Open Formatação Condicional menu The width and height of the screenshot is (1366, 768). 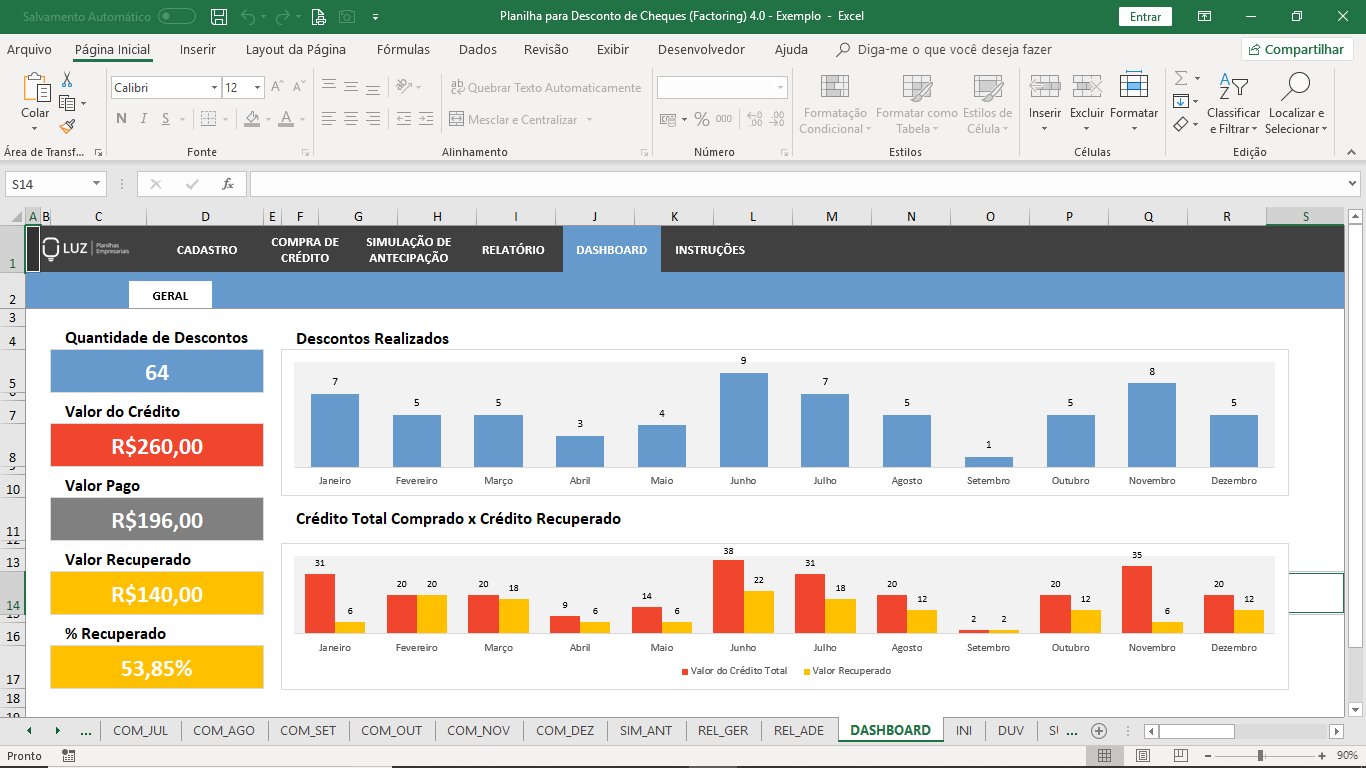[833, 104]
